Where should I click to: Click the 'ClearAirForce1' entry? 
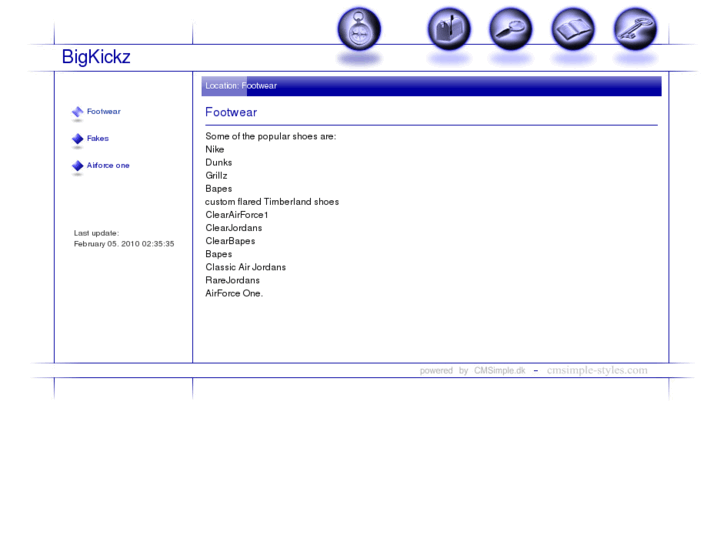(237, 215)
